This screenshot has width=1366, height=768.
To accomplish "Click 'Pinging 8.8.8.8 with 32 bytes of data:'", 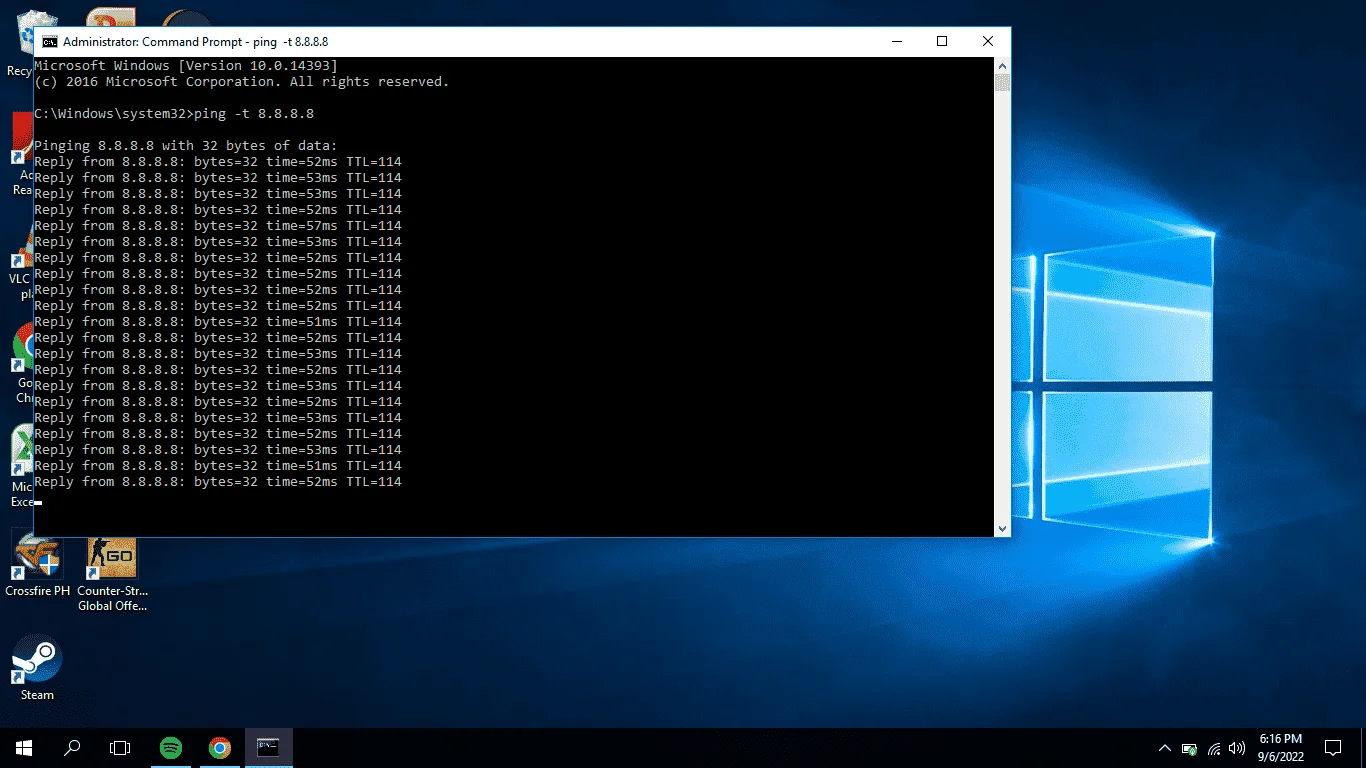I will tap(186, 146).
